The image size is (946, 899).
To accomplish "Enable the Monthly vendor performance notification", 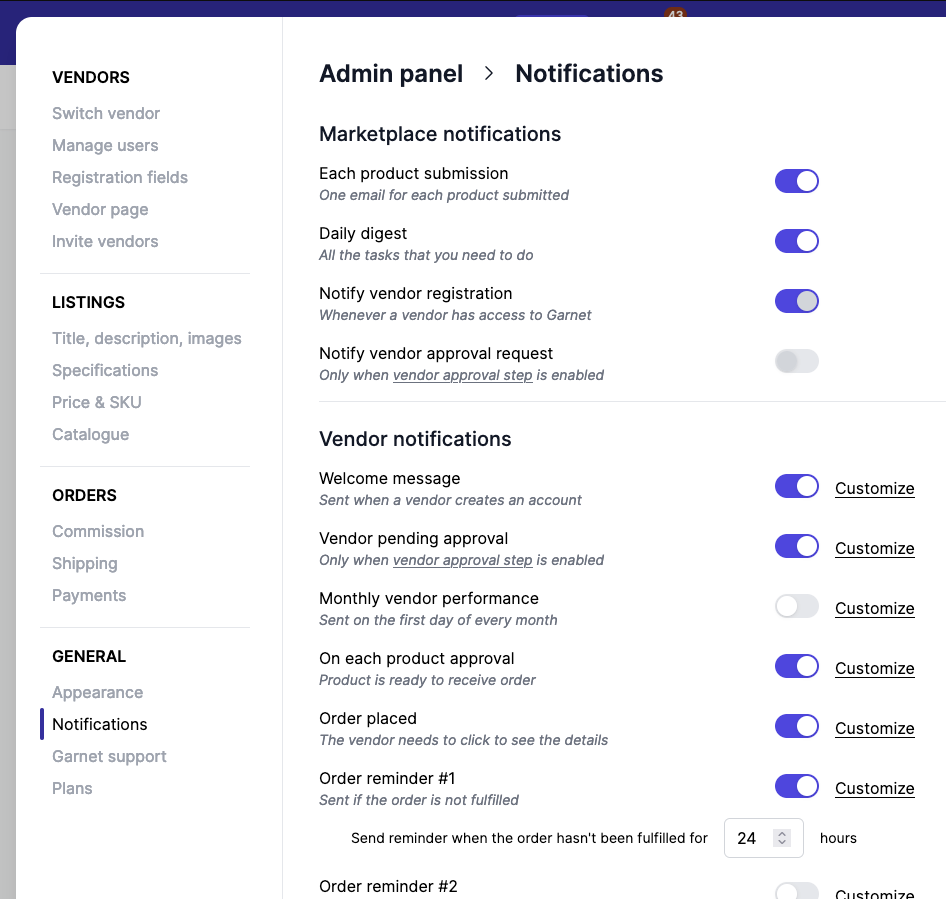I will click(x=797, y=606).
